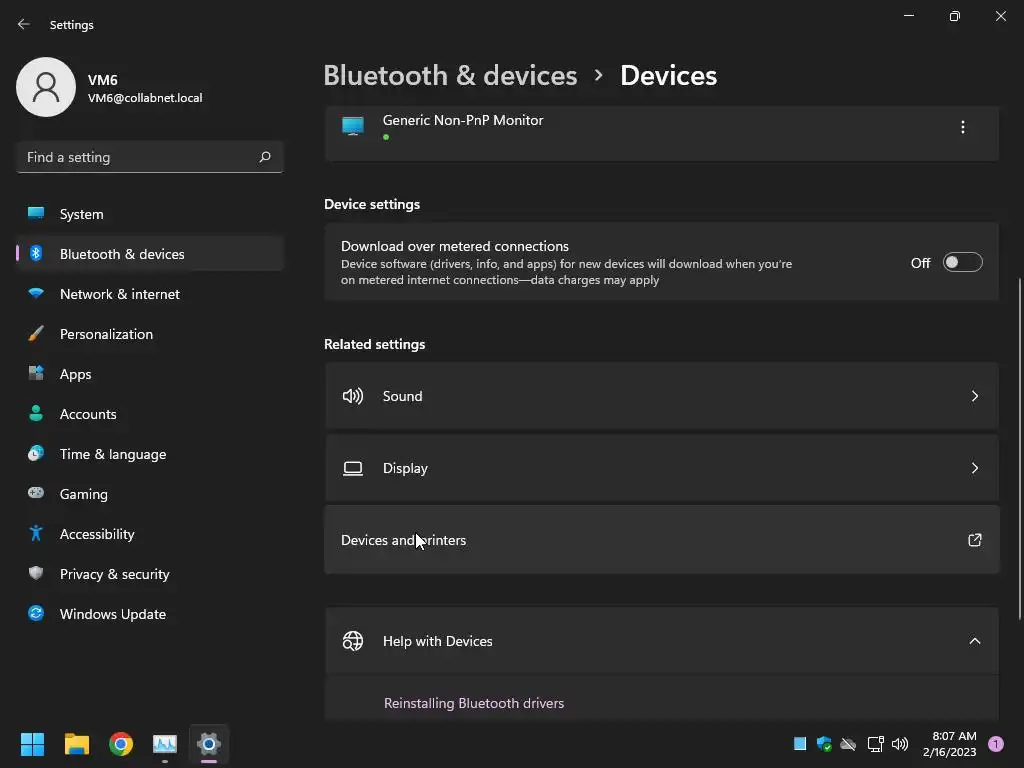Open File Explorer from the taskbar
This screenshot has height=768, width=1024.
tap(77, 744)
